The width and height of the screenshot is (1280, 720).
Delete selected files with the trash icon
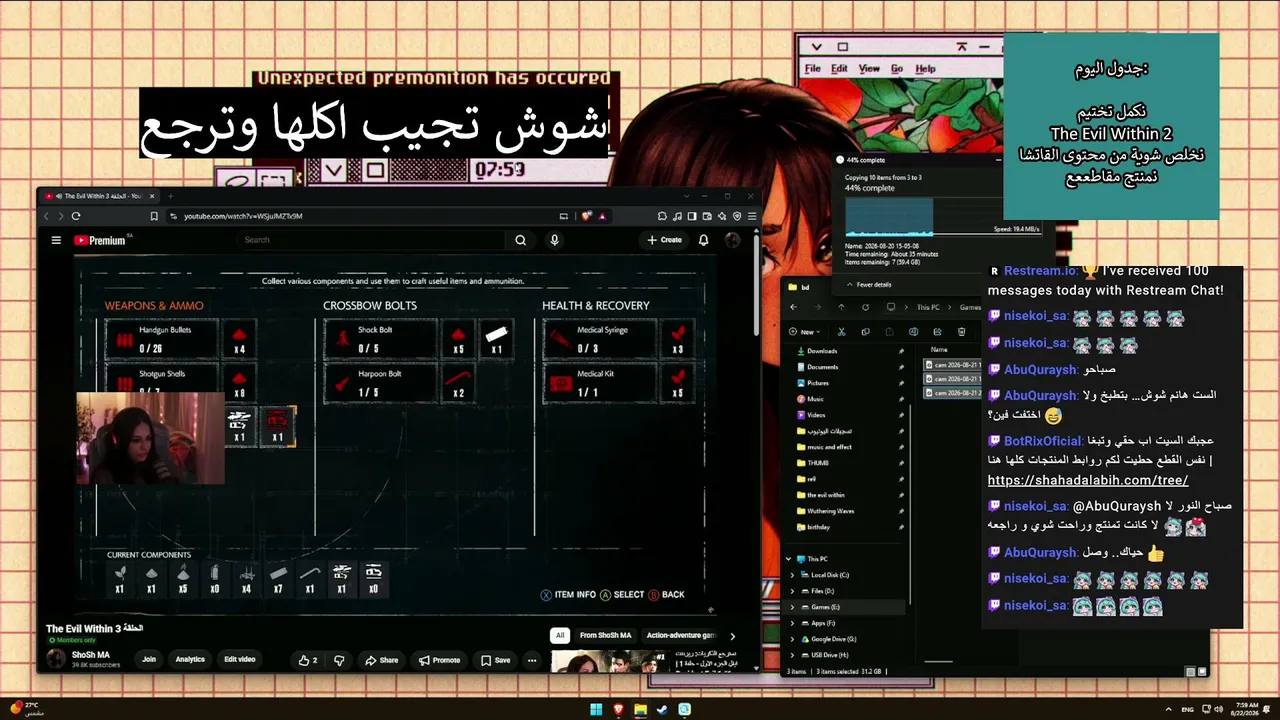coord(961,332)
